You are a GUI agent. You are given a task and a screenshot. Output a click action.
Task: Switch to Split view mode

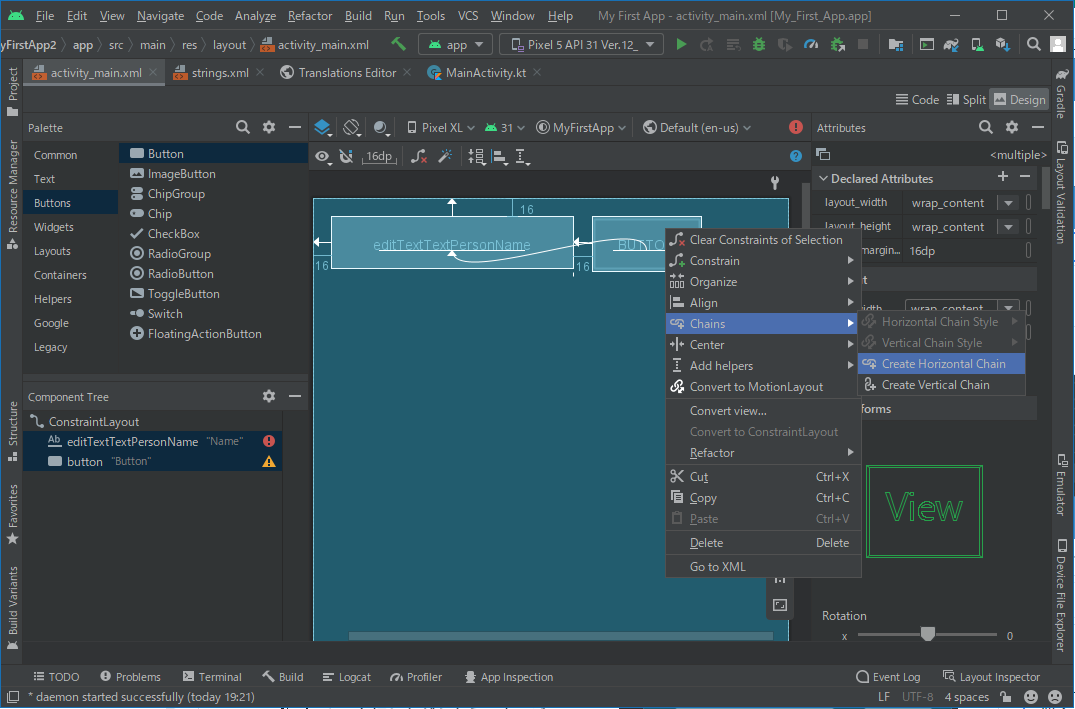click(965, 99)
